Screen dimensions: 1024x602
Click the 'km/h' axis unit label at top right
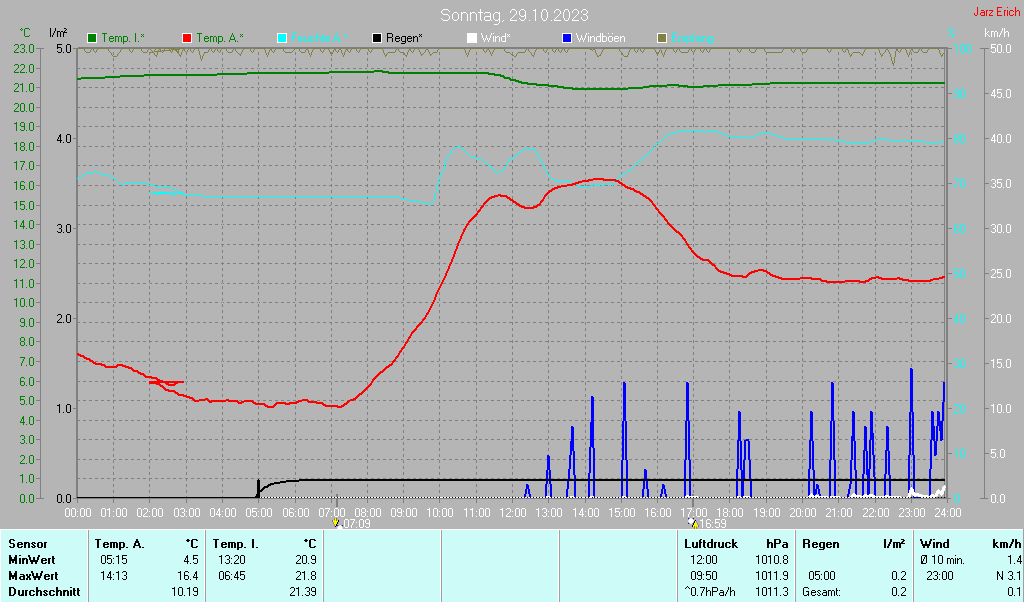[997, 33]
